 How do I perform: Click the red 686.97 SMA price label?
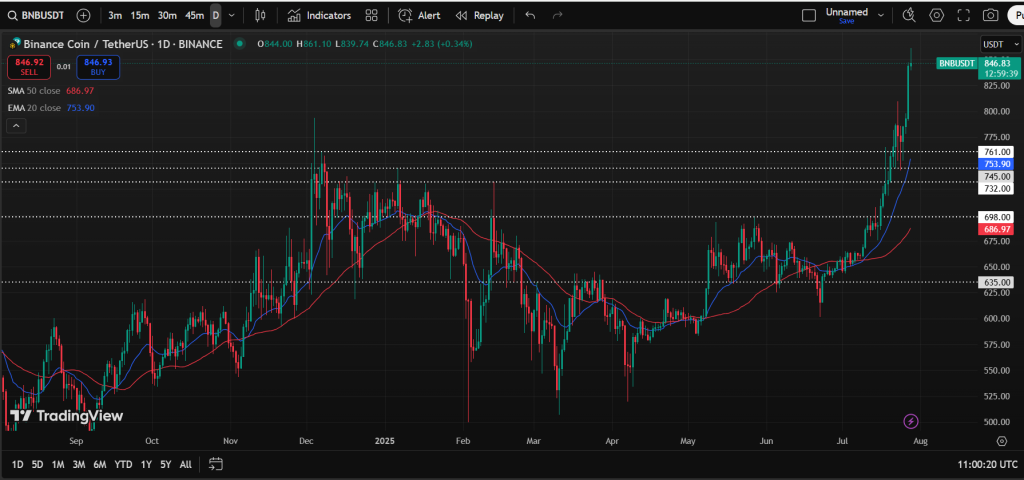point(997,229)
